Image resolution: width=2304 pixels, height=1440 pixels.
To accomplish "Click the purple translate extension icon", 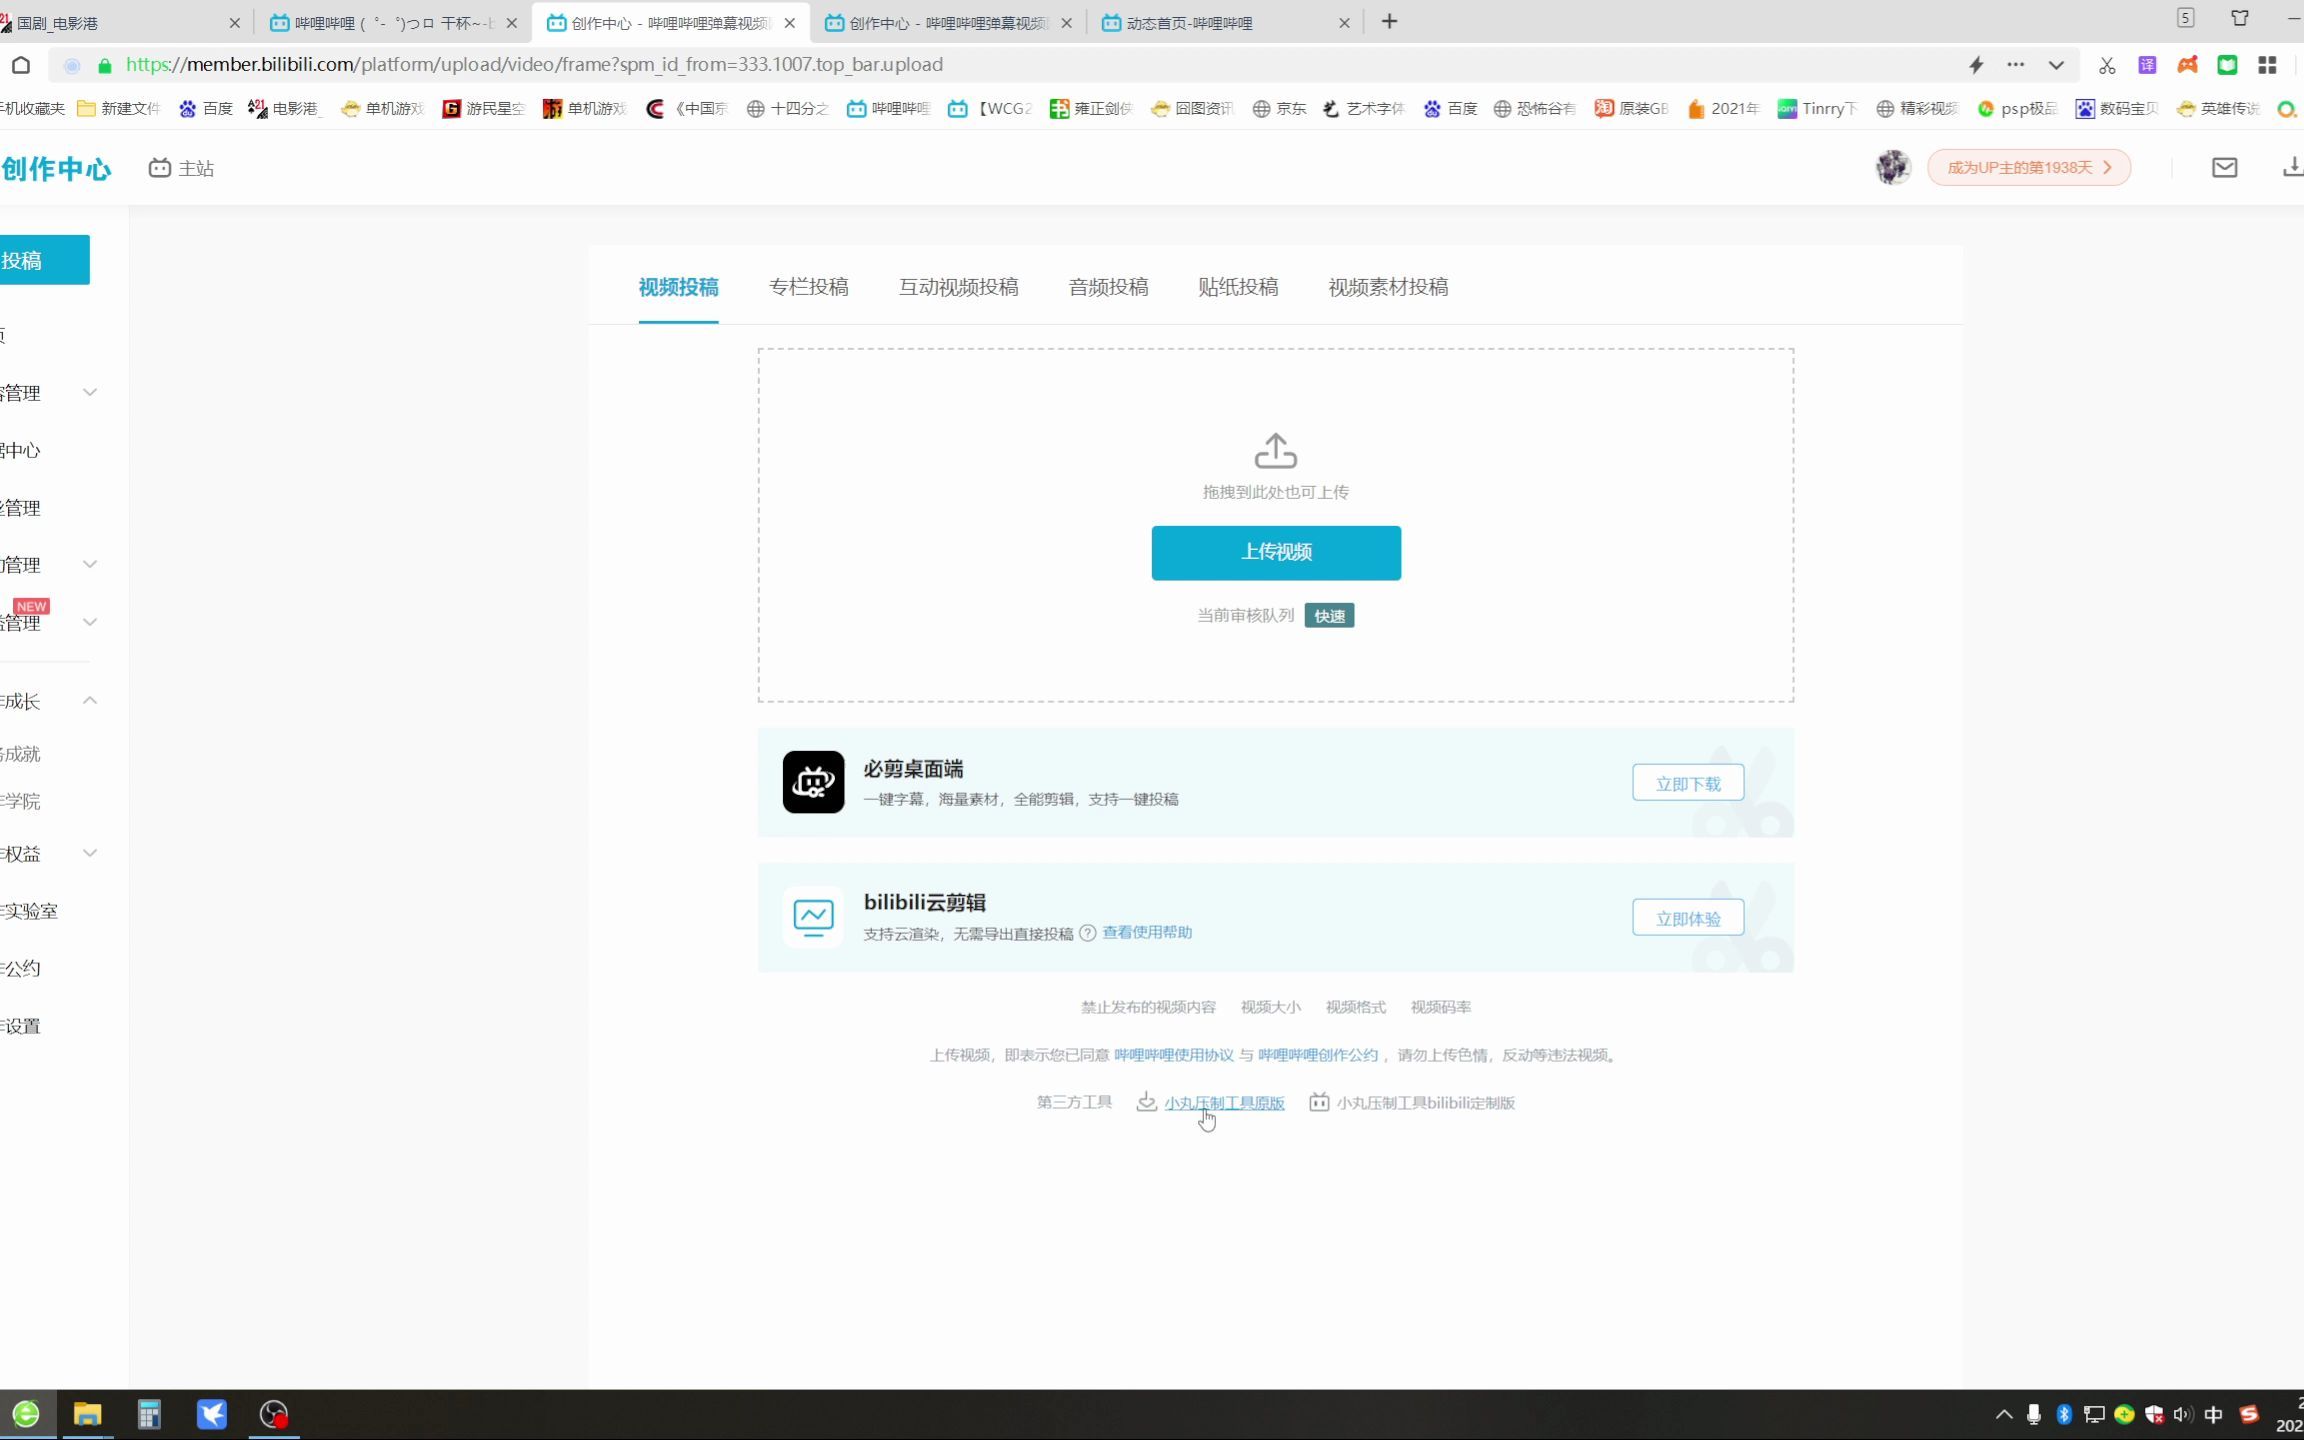I will pos(2147,65).
